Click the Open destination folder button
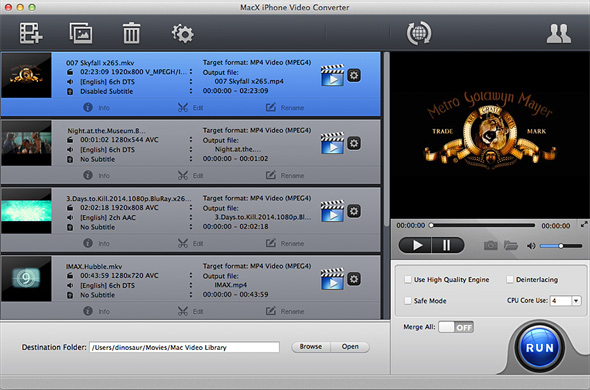590x390 pixels. (350, 346)
